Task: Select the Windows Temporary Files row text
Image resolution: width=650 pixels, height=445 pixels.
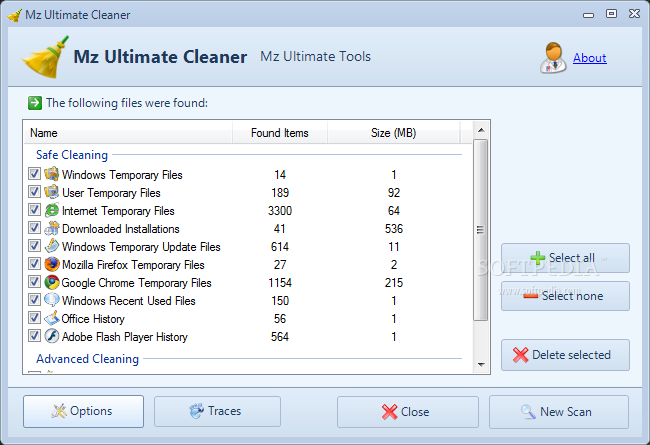Action: tap(122, 175)
